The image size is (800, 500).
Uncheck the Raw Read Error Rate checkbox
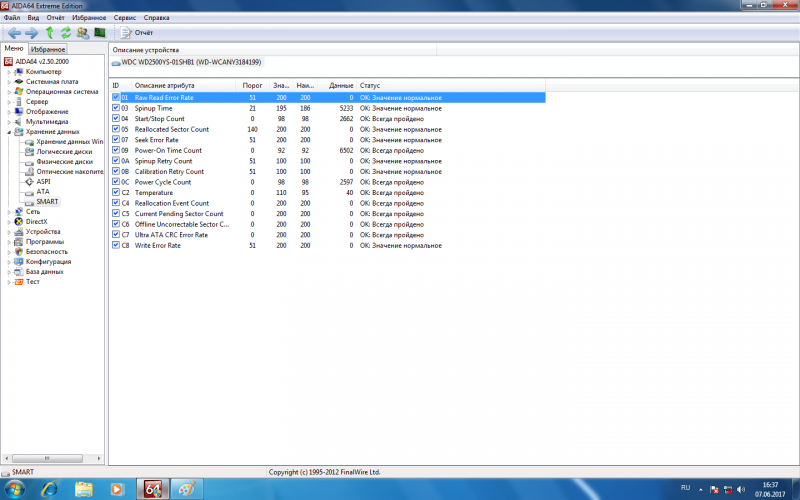coord(116,98)
